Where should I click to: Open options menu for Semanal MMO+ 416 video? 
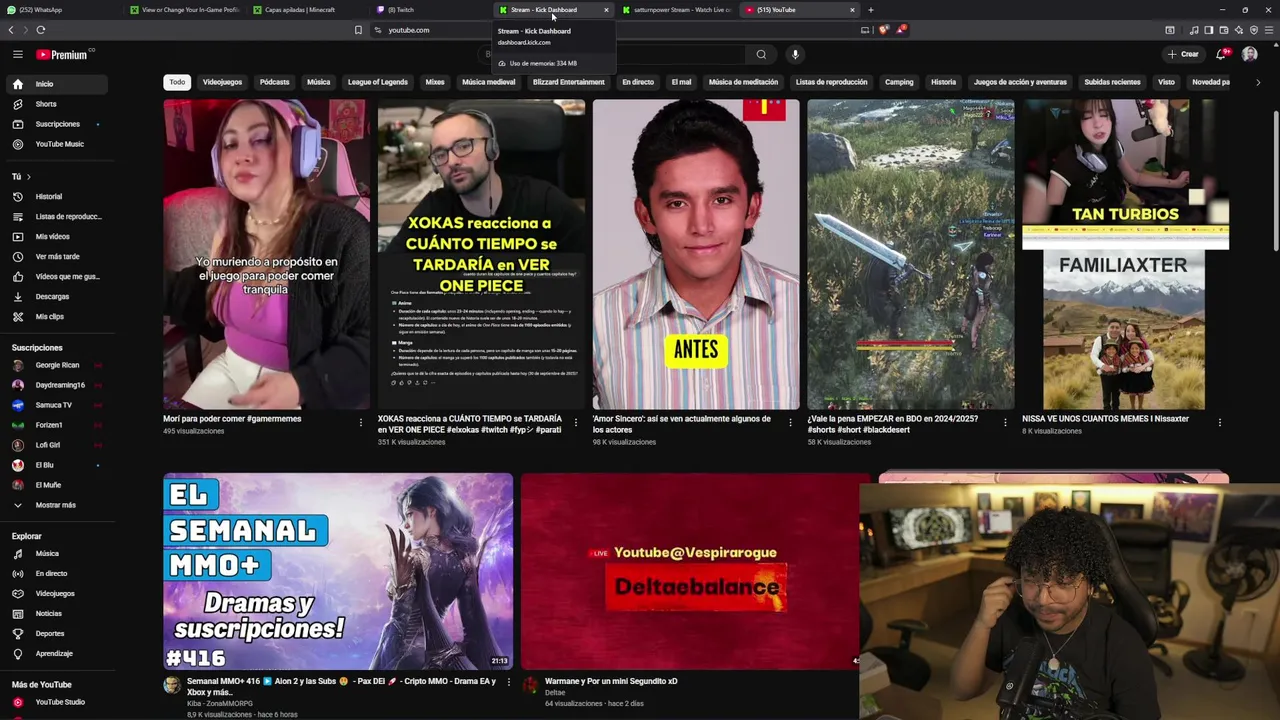point(508,682)
